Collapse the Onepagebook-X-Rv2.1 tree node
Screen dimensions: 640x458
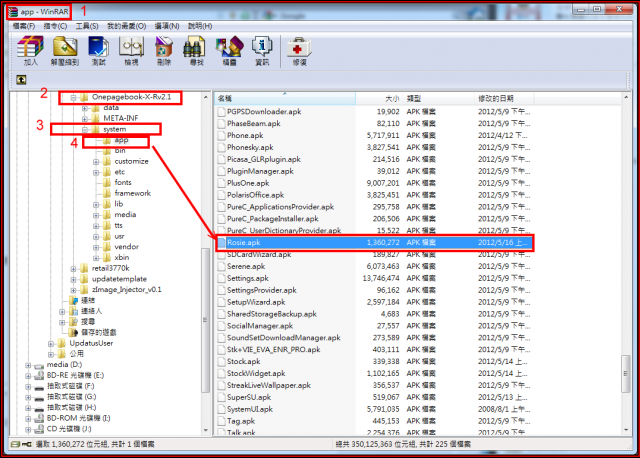(73, 98)
